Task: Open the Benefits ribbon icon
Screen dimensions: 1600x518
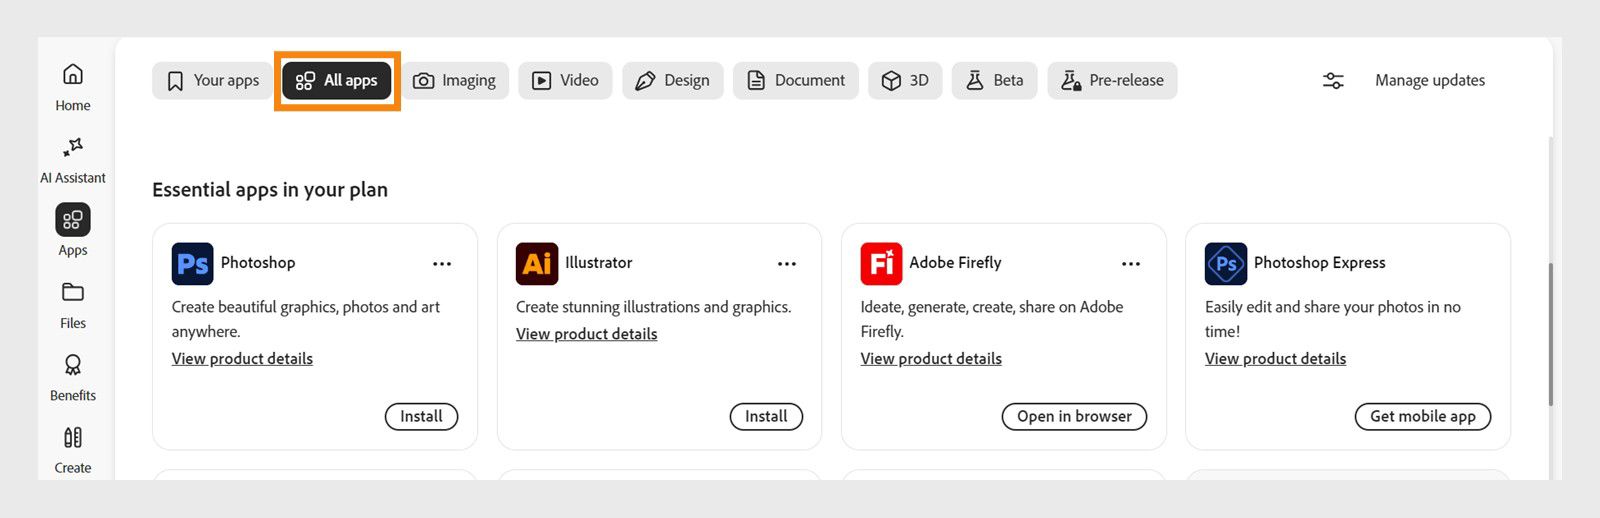Action: [x=73, y=365]
